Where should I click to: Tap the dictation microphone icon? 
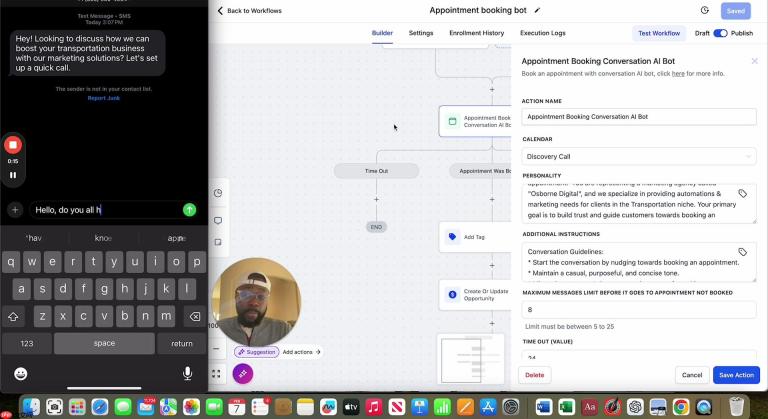187,373
